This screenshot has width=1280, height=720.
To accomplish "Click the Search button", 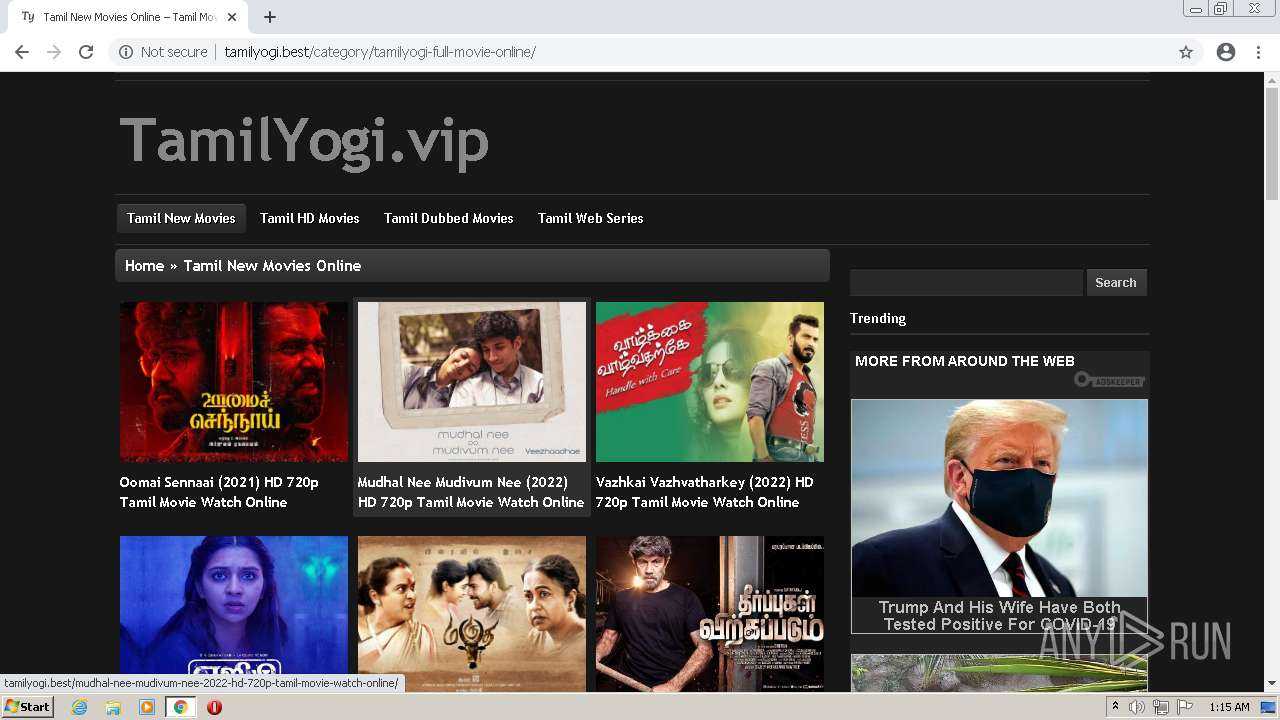I will pos(1116,283).
